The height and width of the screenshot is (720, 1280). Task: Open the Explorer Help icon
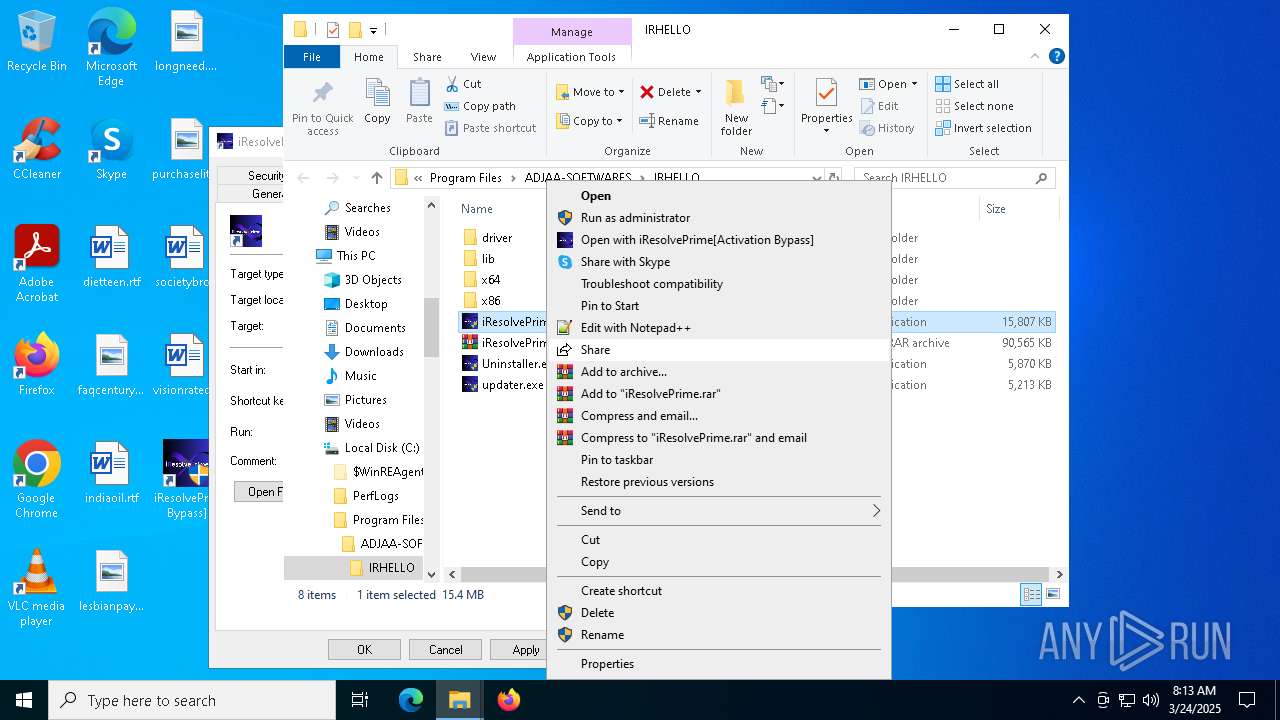[x=1057, y=57]
